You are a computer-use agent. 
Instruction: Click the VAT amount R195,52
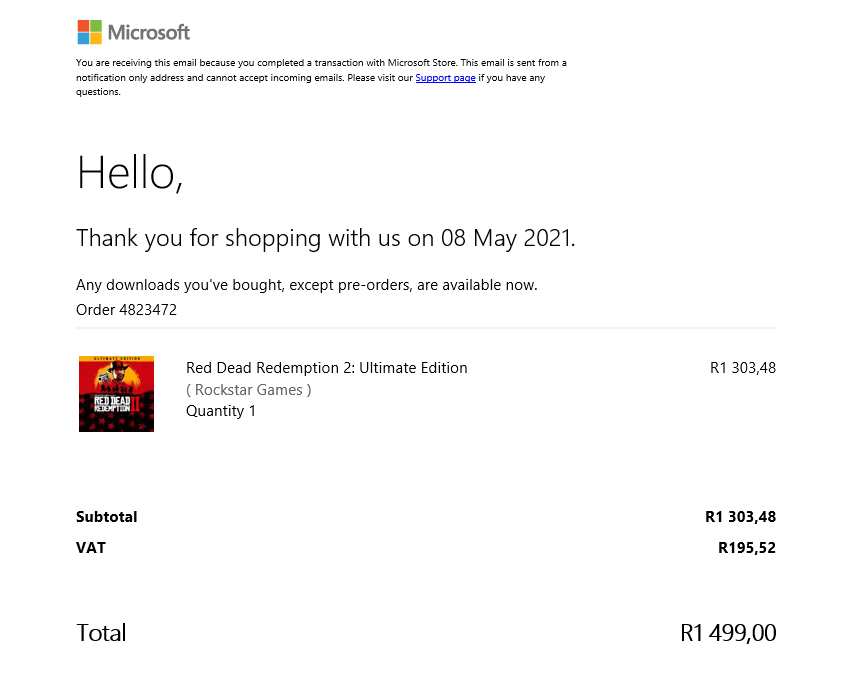point(747,548)
